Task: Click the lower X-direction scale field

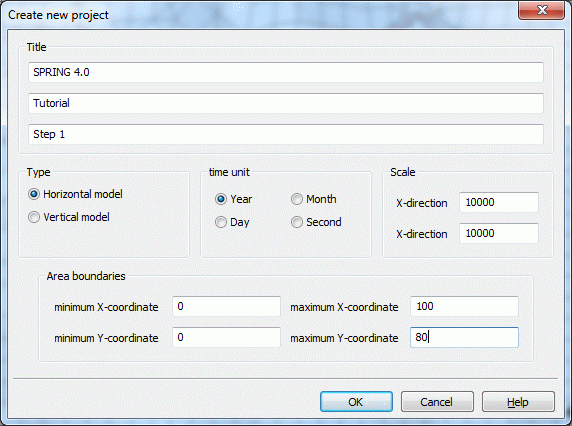Action: (x=499, y=233)
